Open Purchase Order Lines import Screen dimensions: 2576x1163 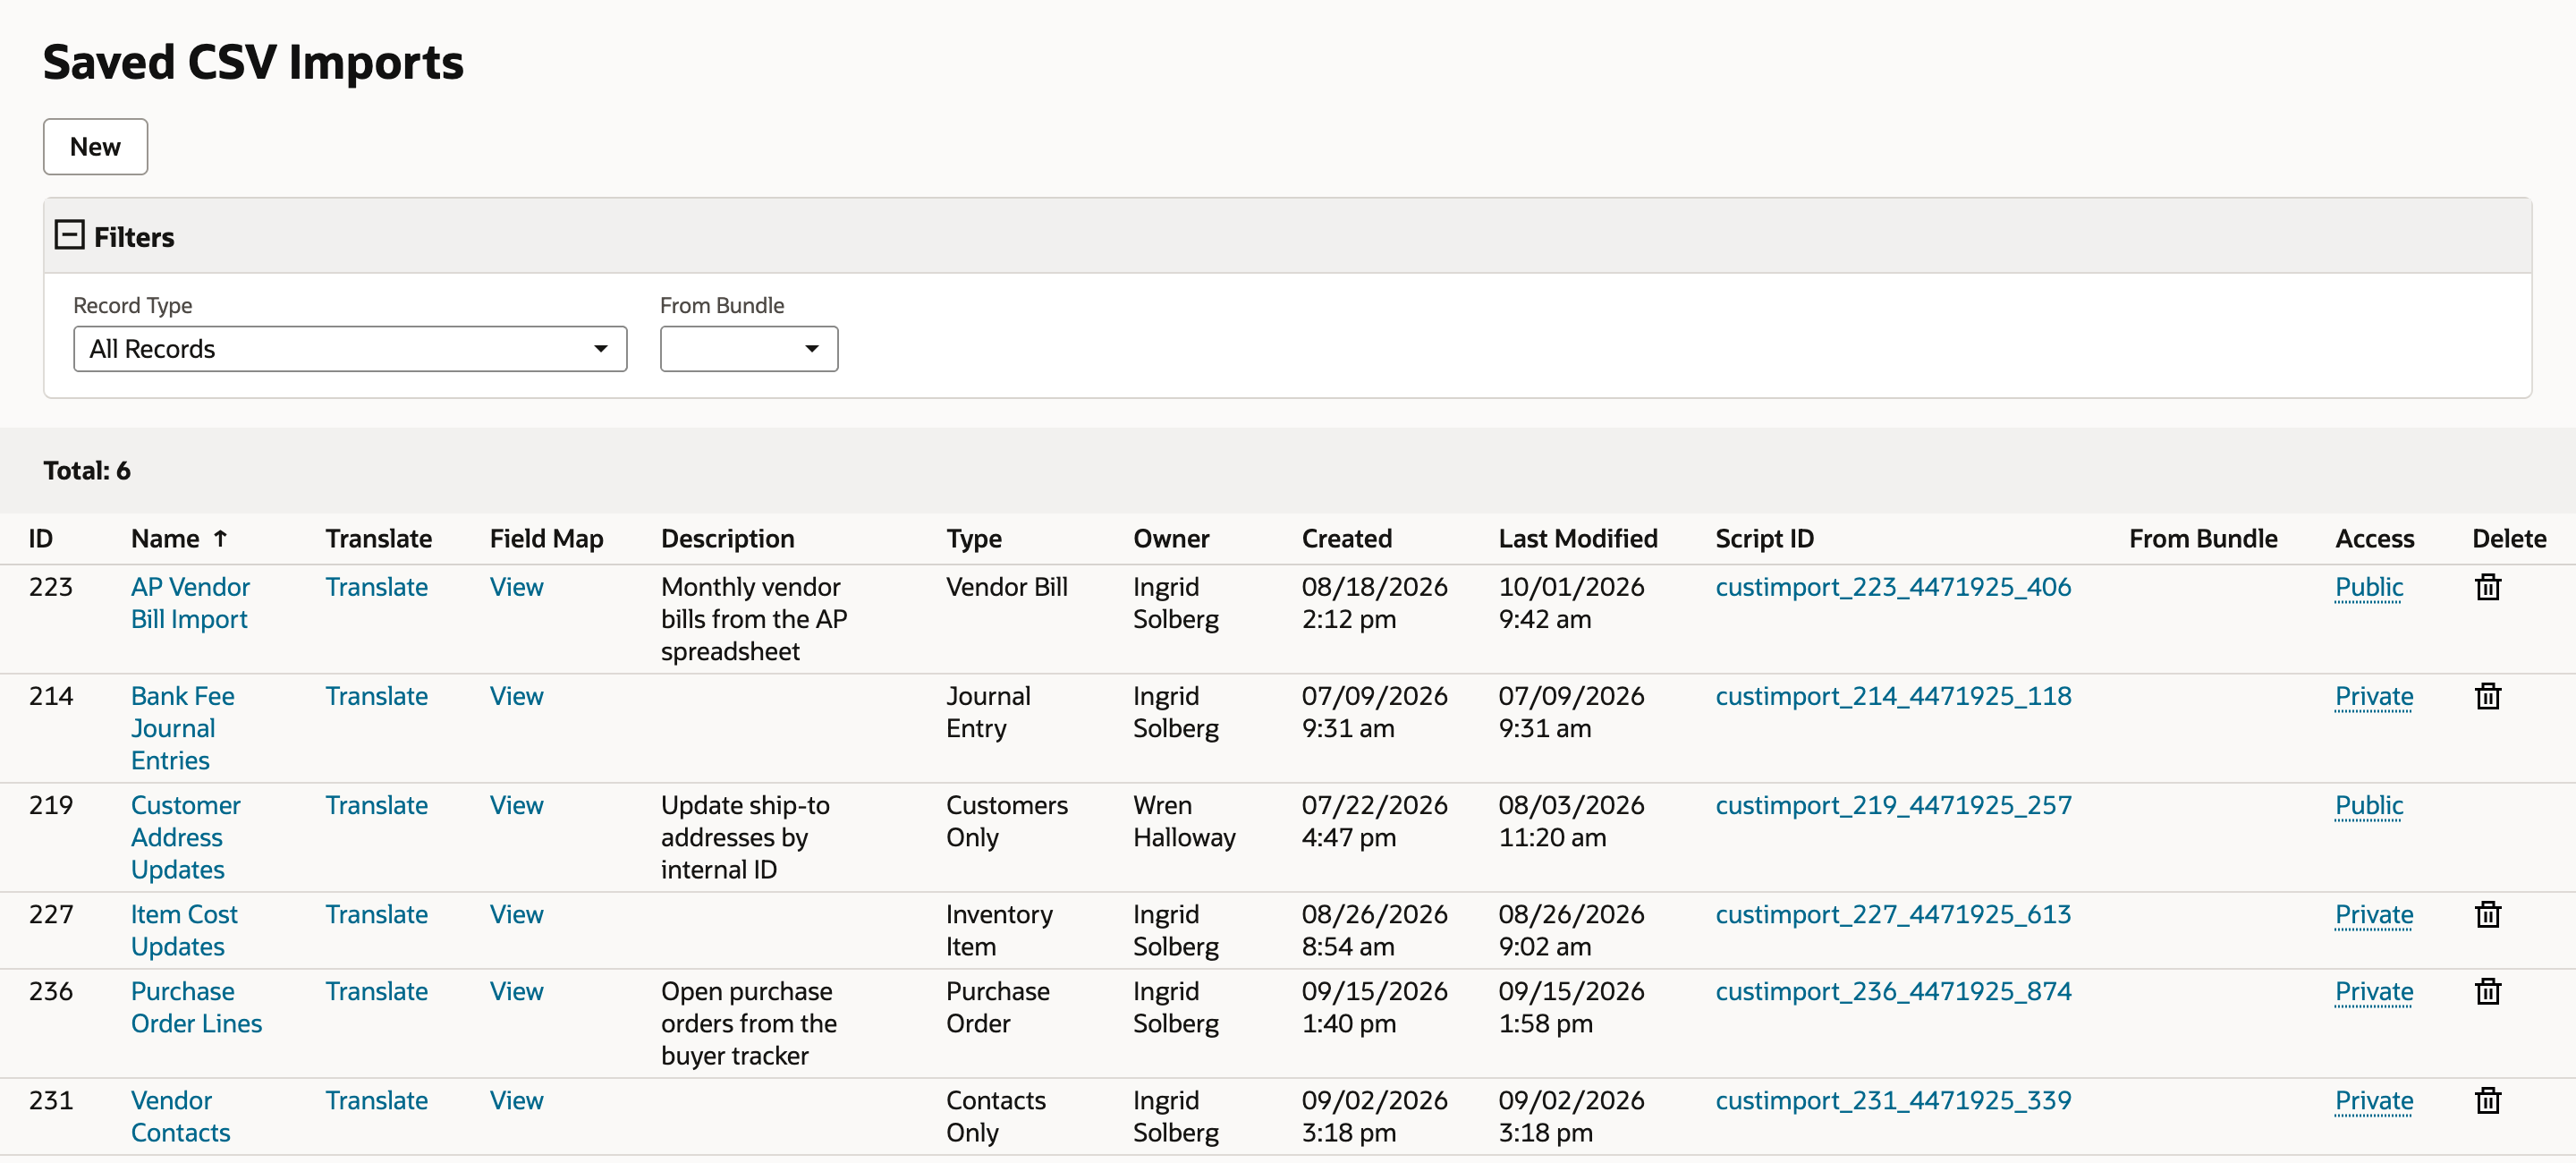[x=196, y=1007]
